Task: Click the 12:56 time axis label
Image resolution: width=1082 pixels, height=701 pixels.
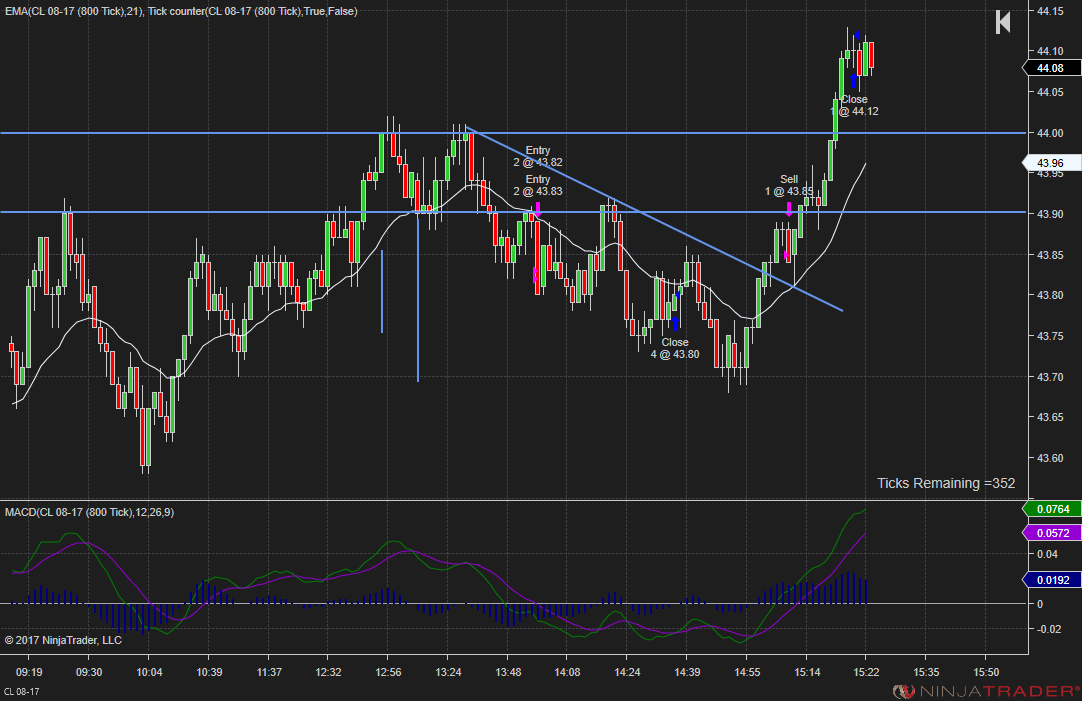Action: point(388,672)
